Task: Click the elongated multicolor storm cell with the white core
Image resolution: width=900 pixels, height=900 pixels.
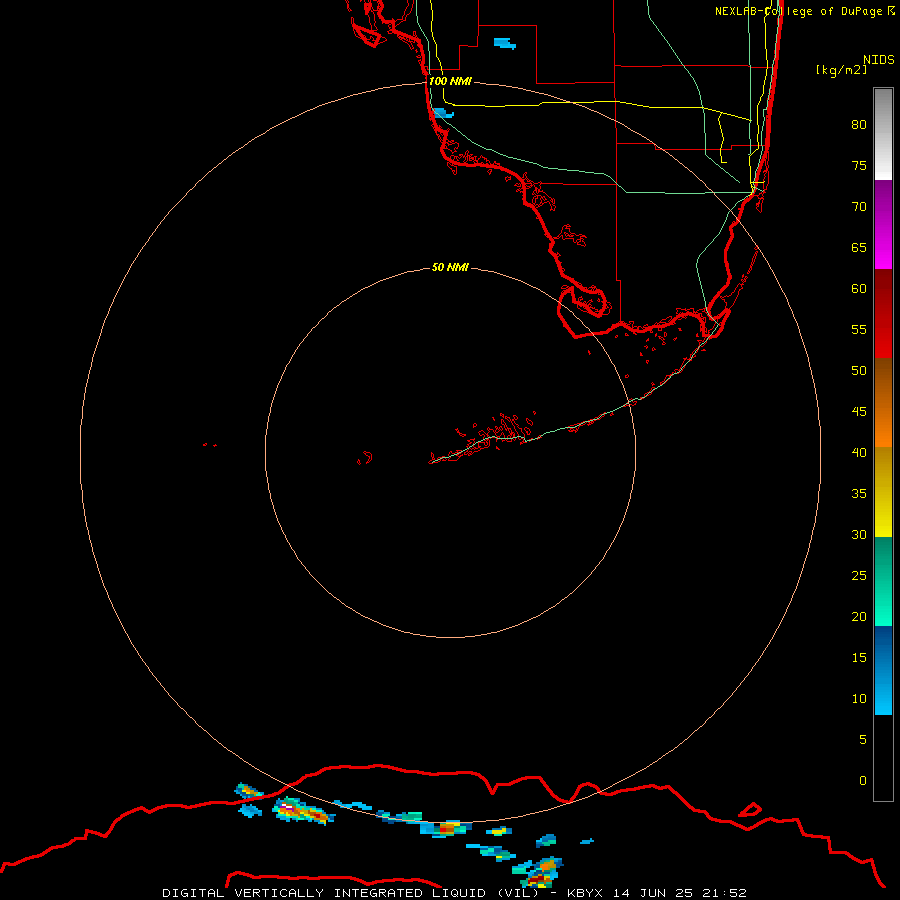Action: point(303,811)
